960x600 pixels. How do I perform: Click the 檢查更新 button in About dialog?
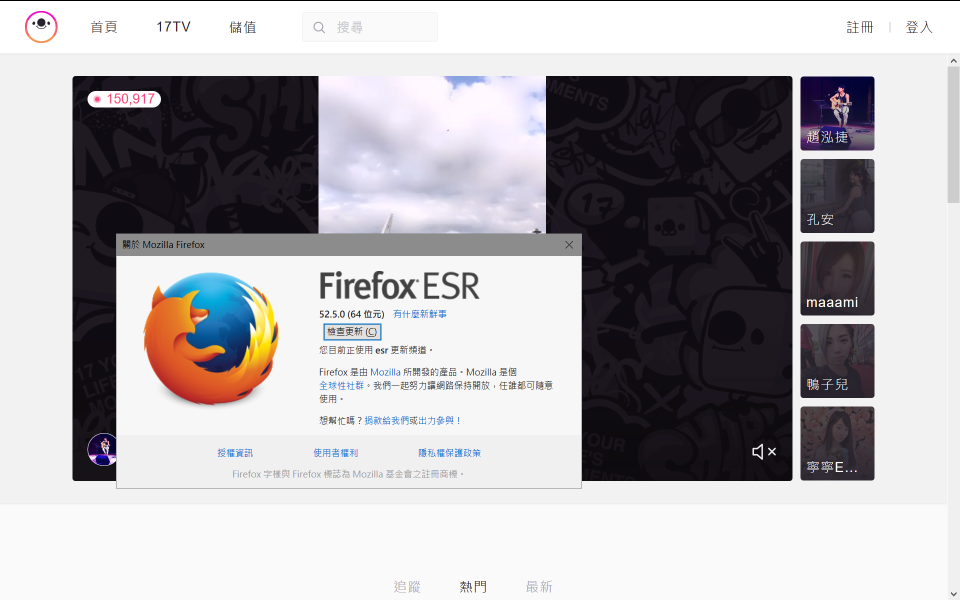[x=352, y=332]
